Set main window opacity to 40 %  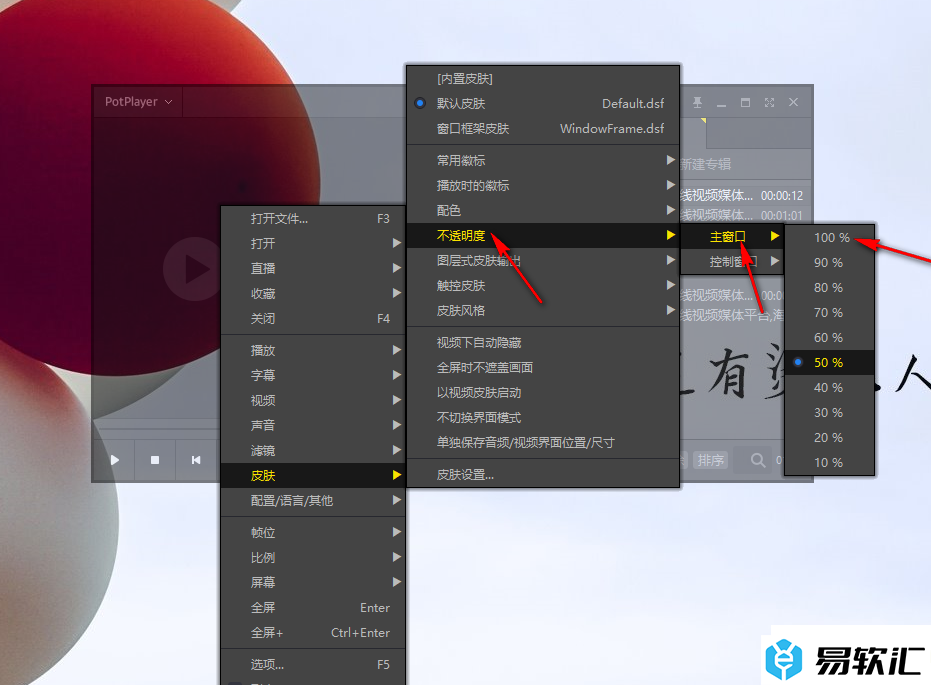(x=829, y=387)
